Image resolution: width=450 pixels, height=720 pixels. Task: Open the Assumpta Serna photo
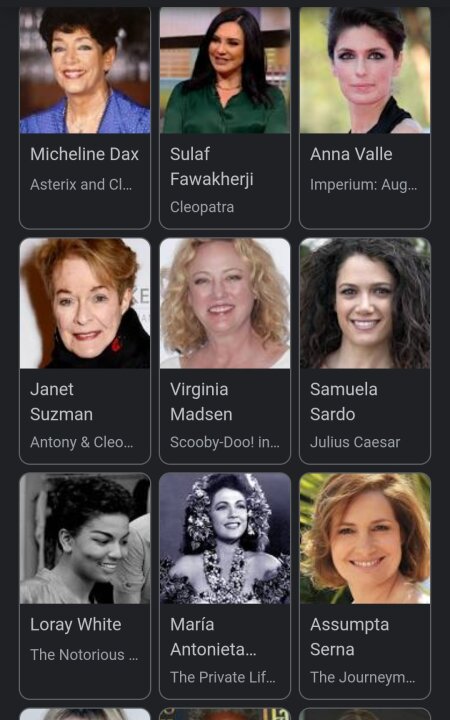pyautogui.click(x=365, y=539)
